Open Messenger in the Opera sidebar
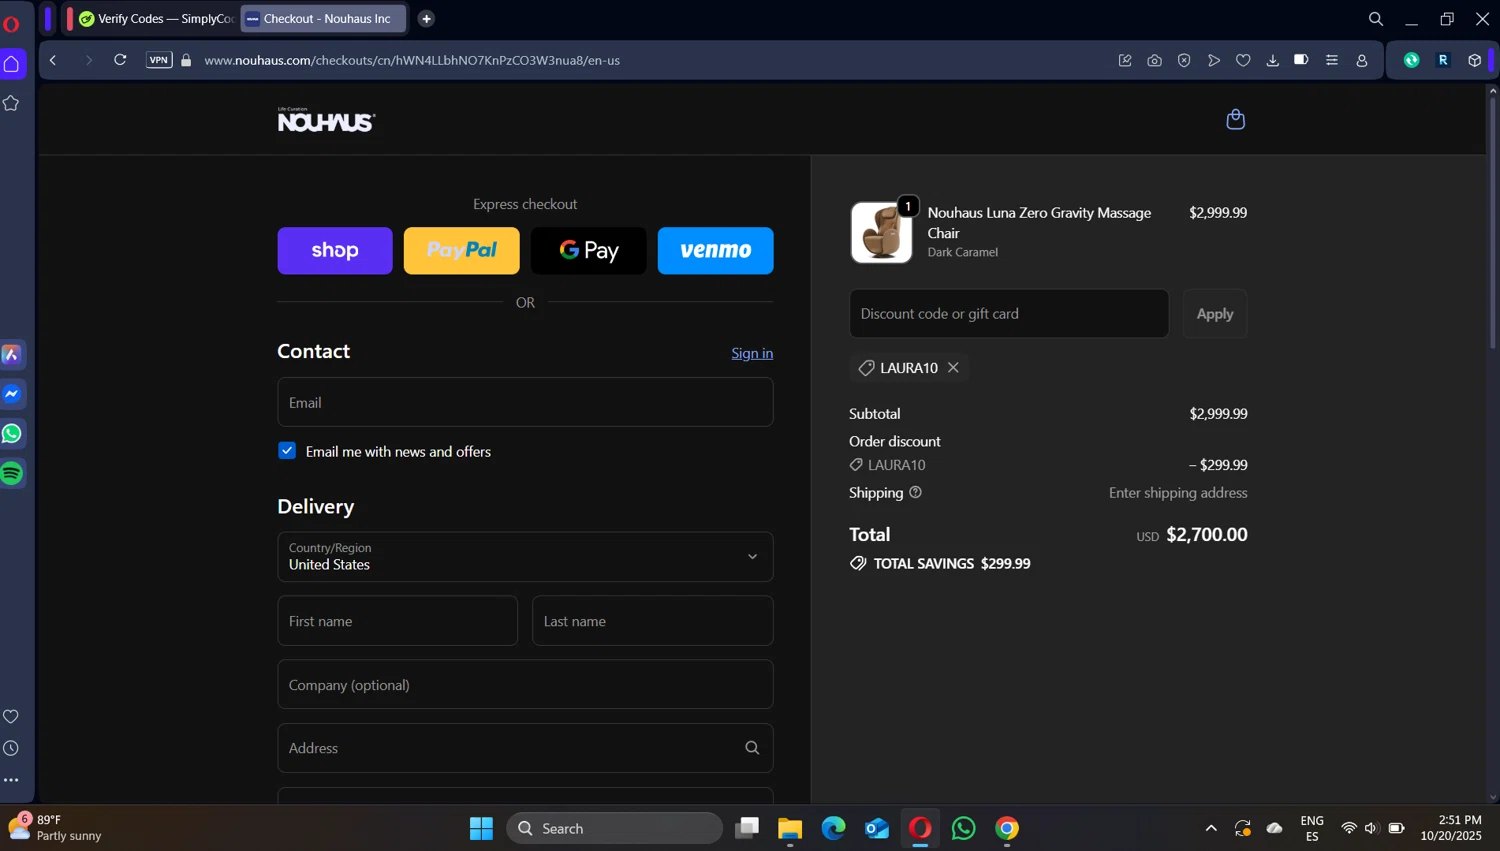This screenshot has width=1500, height=851. 12,394
